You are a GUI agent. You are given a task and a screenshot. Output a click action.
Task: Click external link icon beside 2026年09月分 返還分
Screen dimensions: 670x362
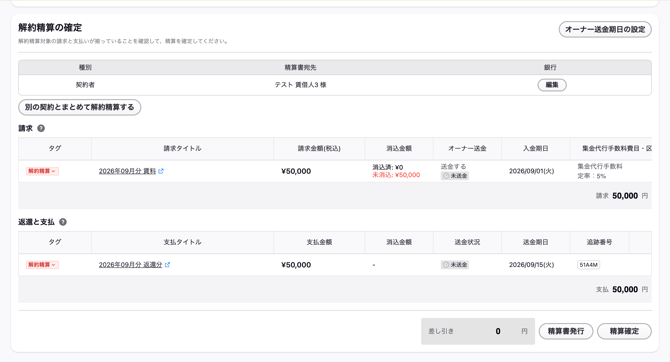coord(167,265)
